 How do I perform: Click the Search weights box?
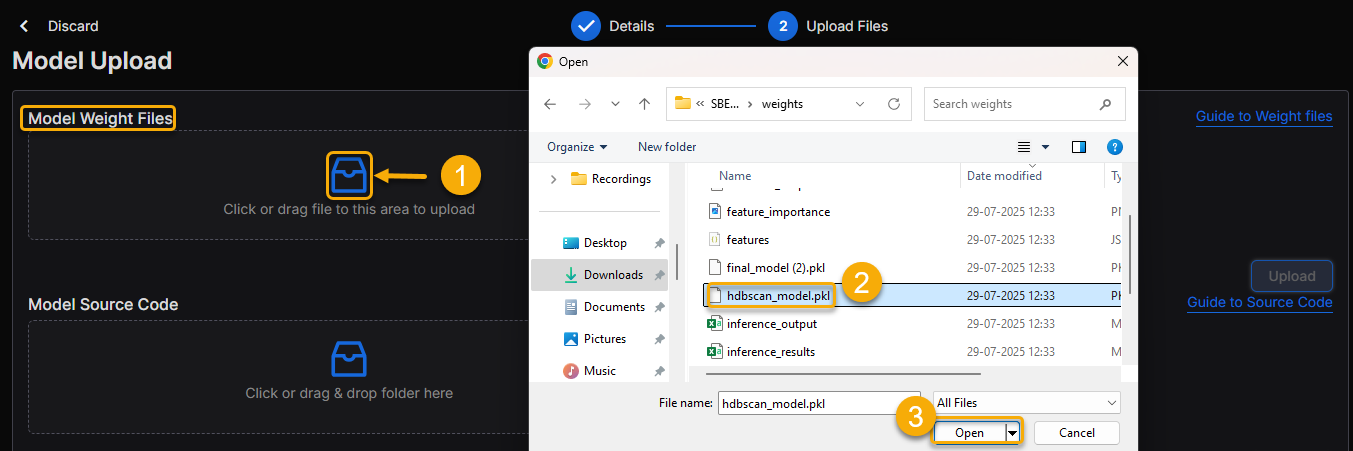[1012, 104]
